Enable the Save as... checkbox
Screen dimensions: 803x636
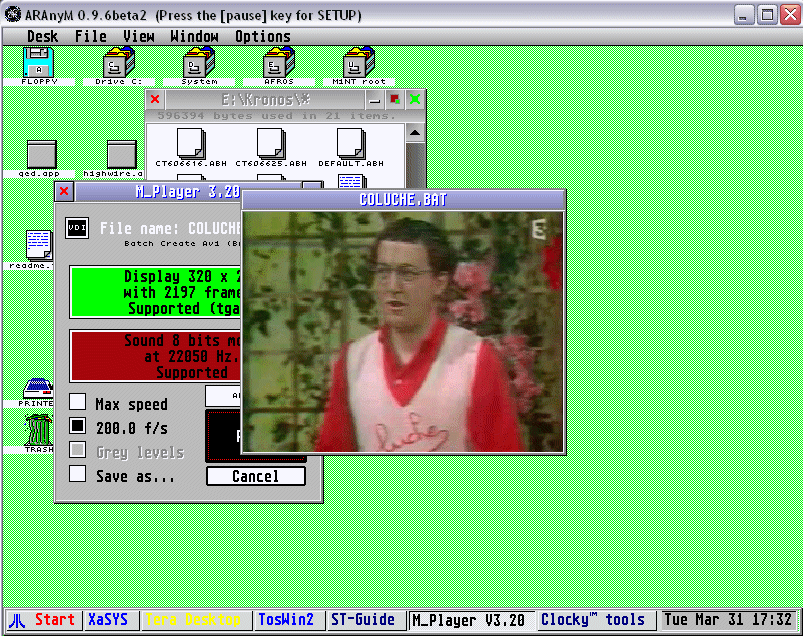(x=77, y=474)
